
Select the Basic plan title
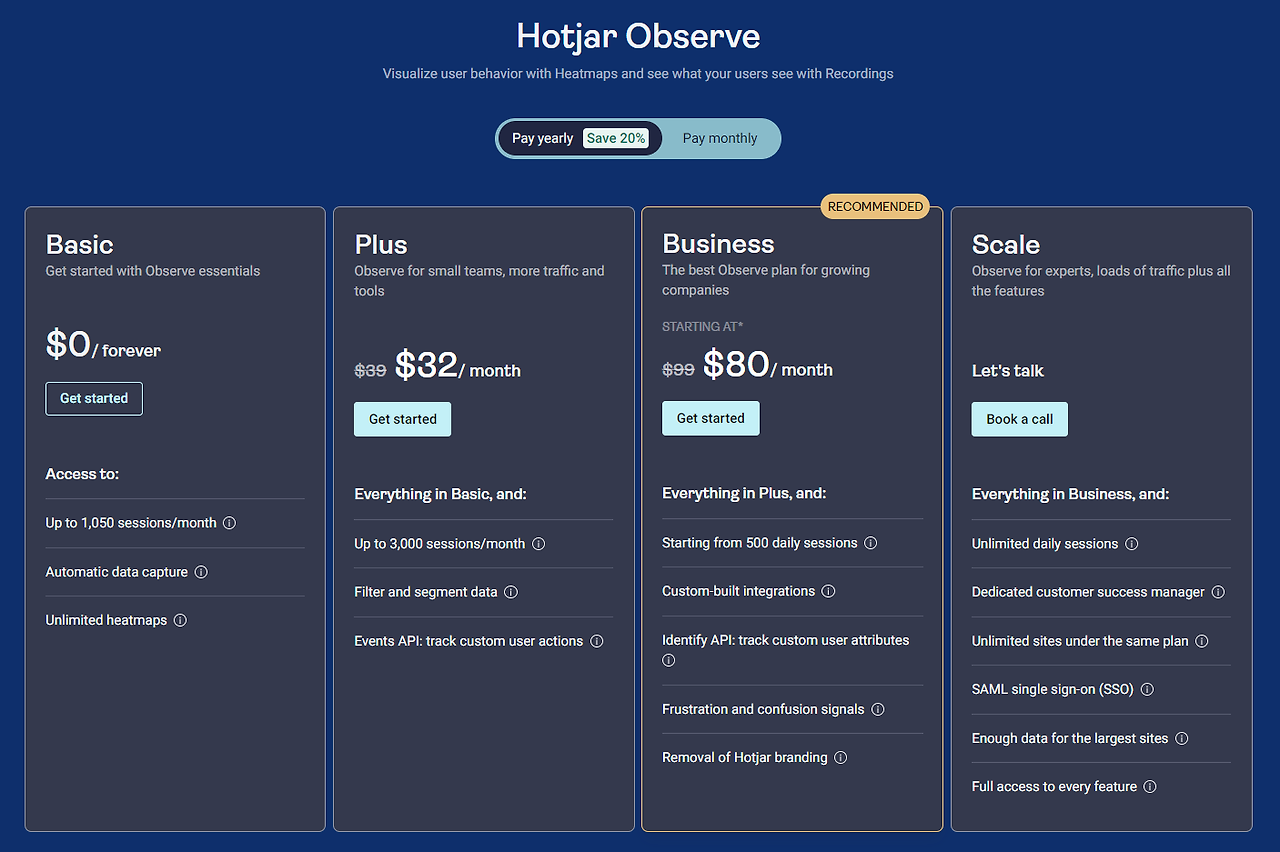80,245
